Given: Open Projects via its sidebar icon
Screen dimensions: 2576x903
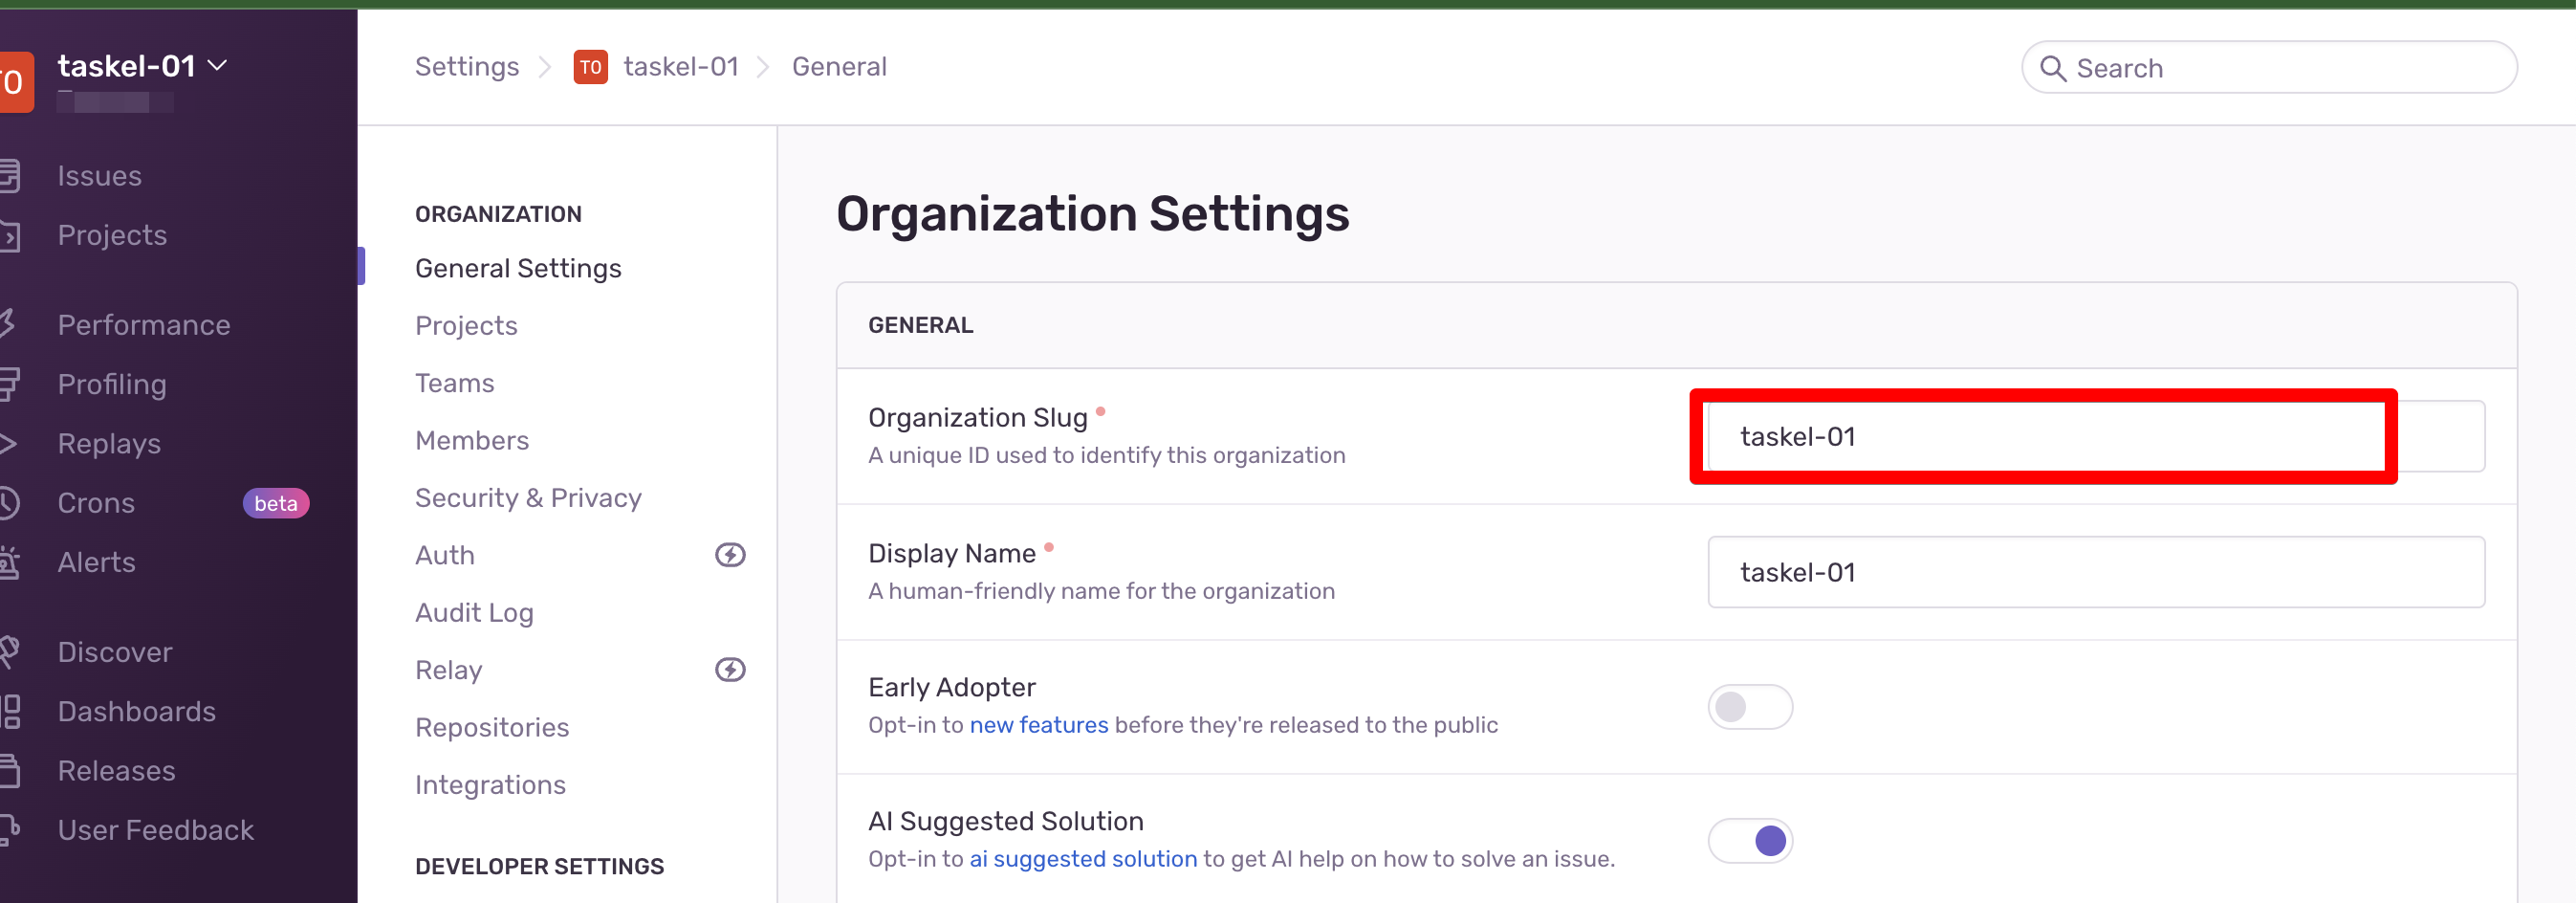Looking at the screenshot, I should 8,236.
